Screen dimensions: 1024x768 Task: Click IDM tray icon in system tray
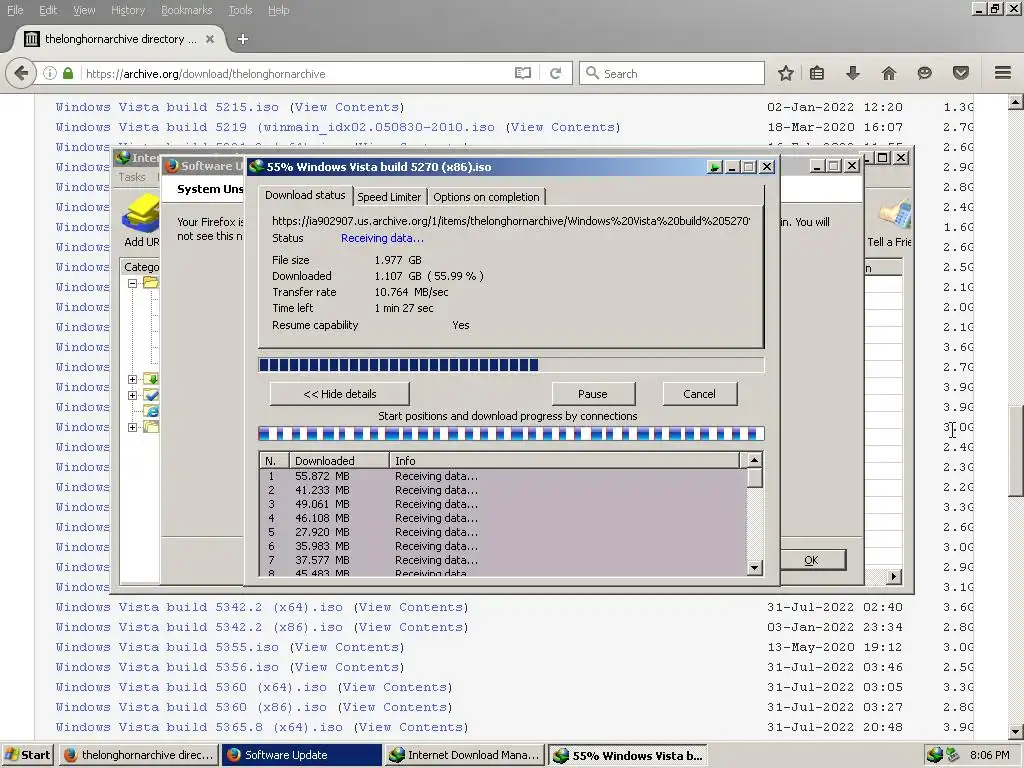coord(935,755)
